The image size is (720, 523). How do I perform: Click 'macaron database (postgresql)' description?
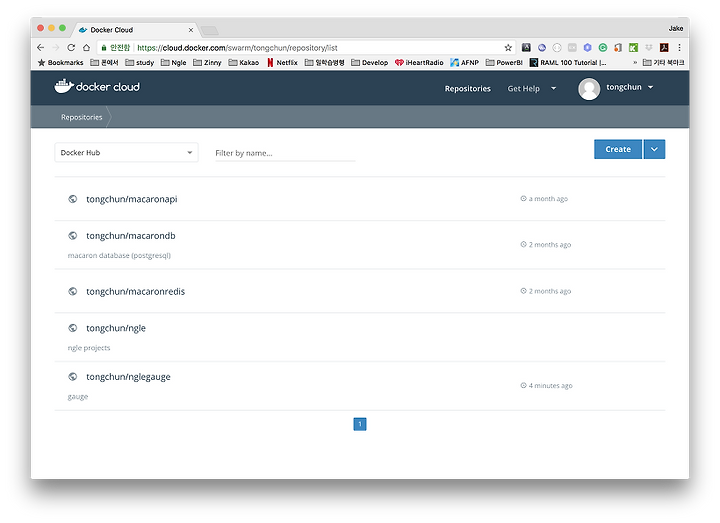click(x=119, y=255)
